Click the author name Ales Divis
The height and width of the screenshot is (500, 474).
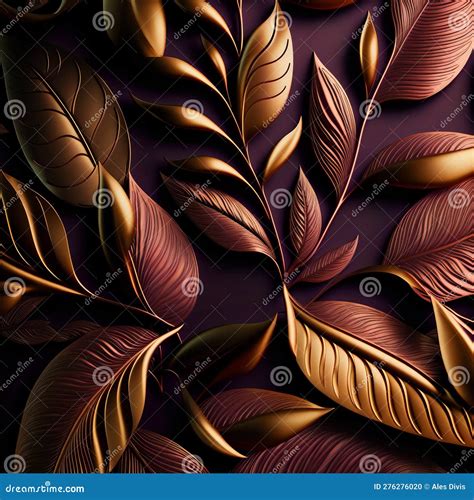[x=448, y=487]
